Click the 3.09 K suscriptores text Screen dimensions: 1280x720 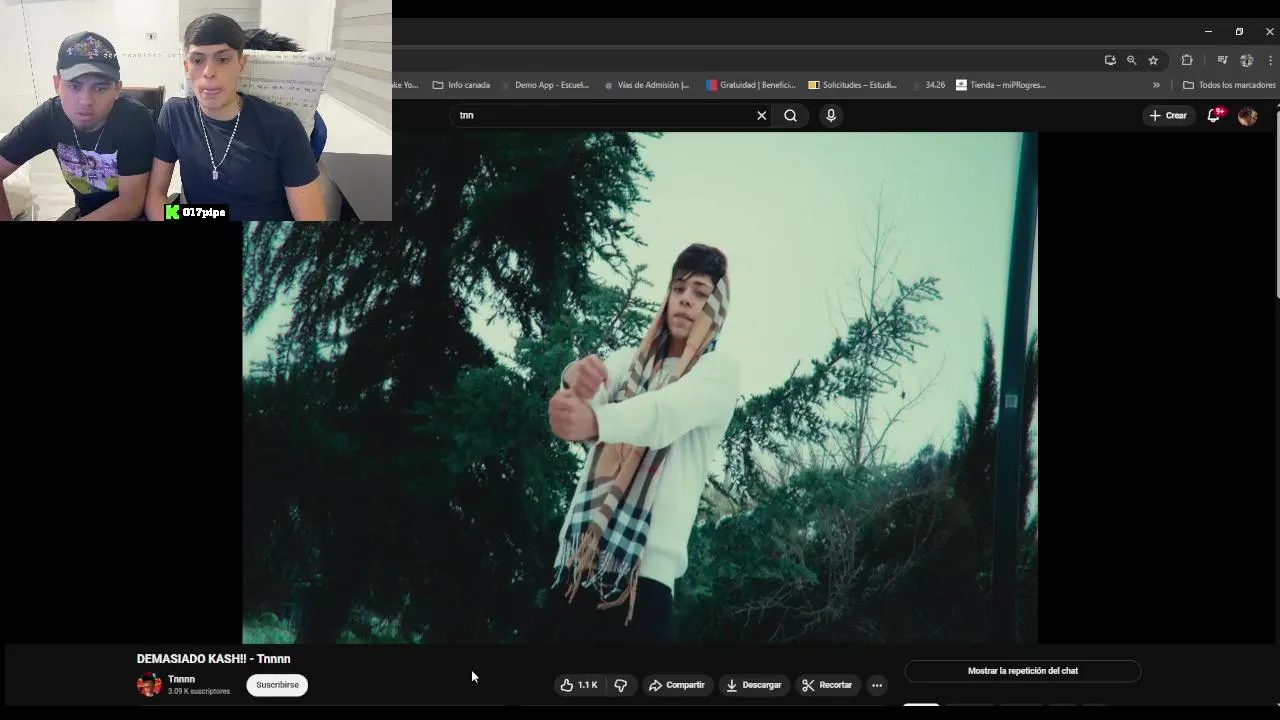coord(199,692)
